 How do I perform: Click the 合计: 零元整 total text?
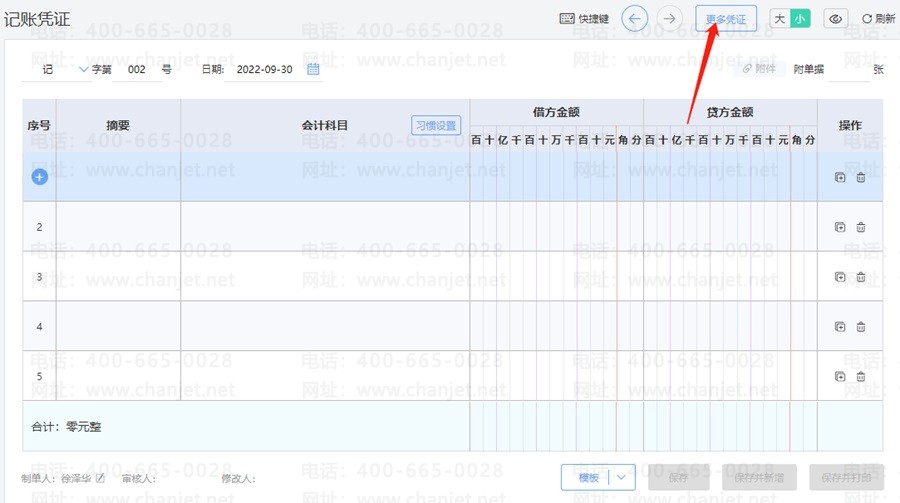tap(66, 427)
